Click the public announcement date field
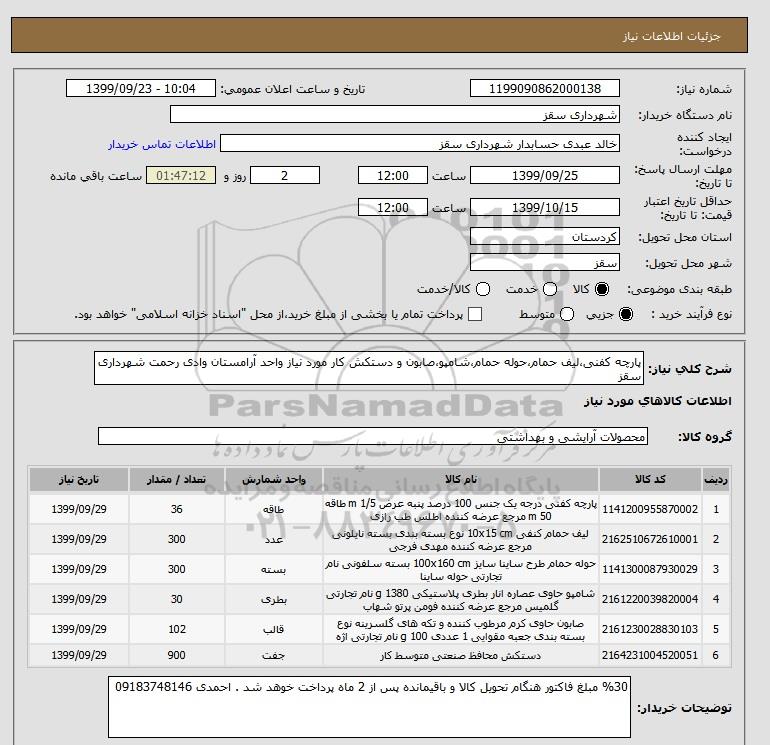The image size is (770, 745). click(140, 88)
